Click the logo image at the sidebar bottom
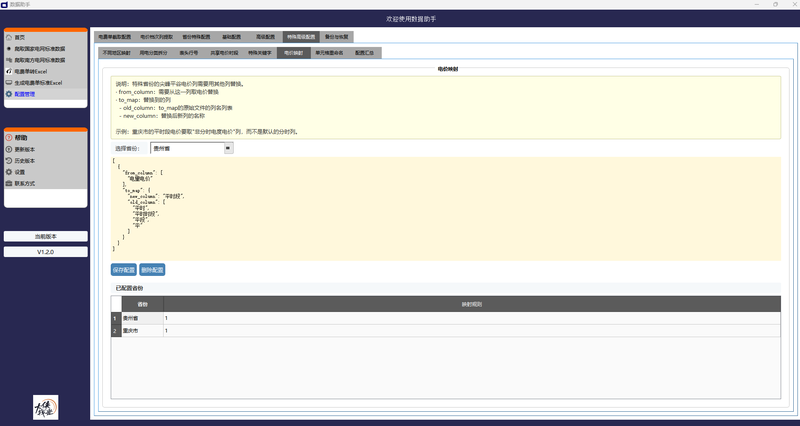800x426 pixels. [45, 407]
